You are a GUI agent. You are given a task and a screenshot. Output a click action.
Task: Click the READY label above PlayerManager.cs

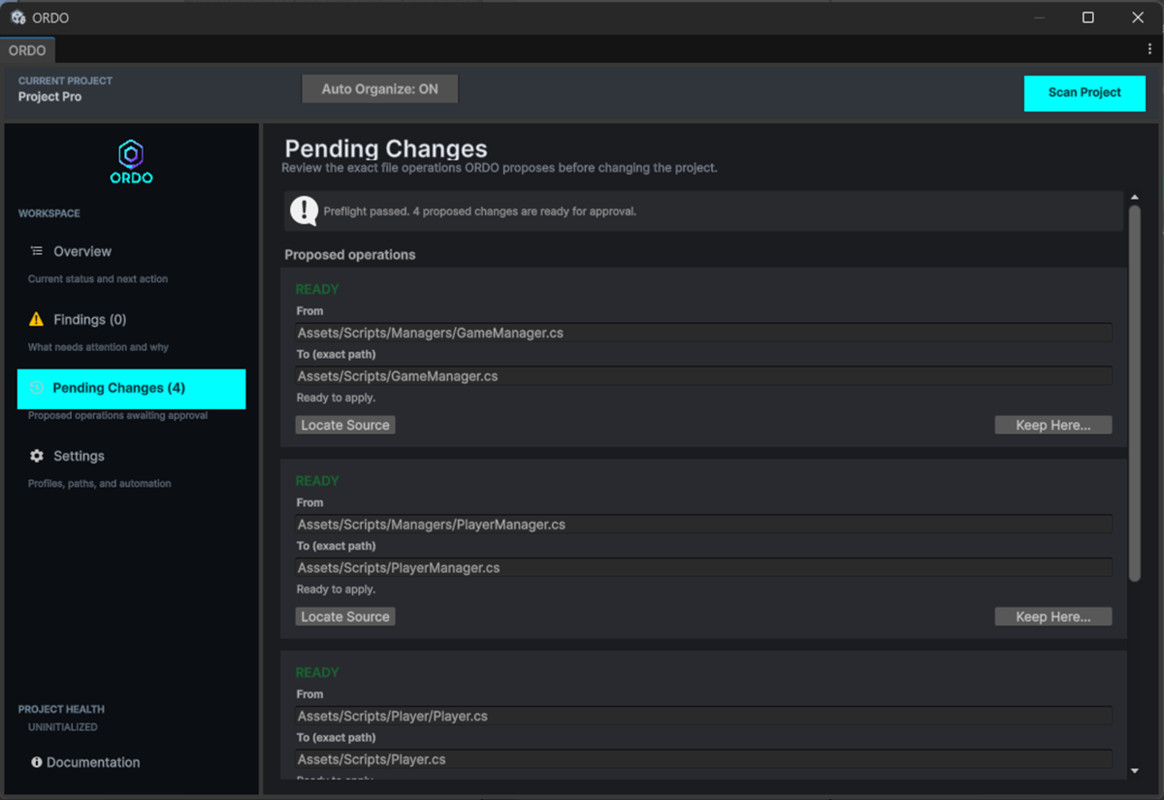coord(317,480)
